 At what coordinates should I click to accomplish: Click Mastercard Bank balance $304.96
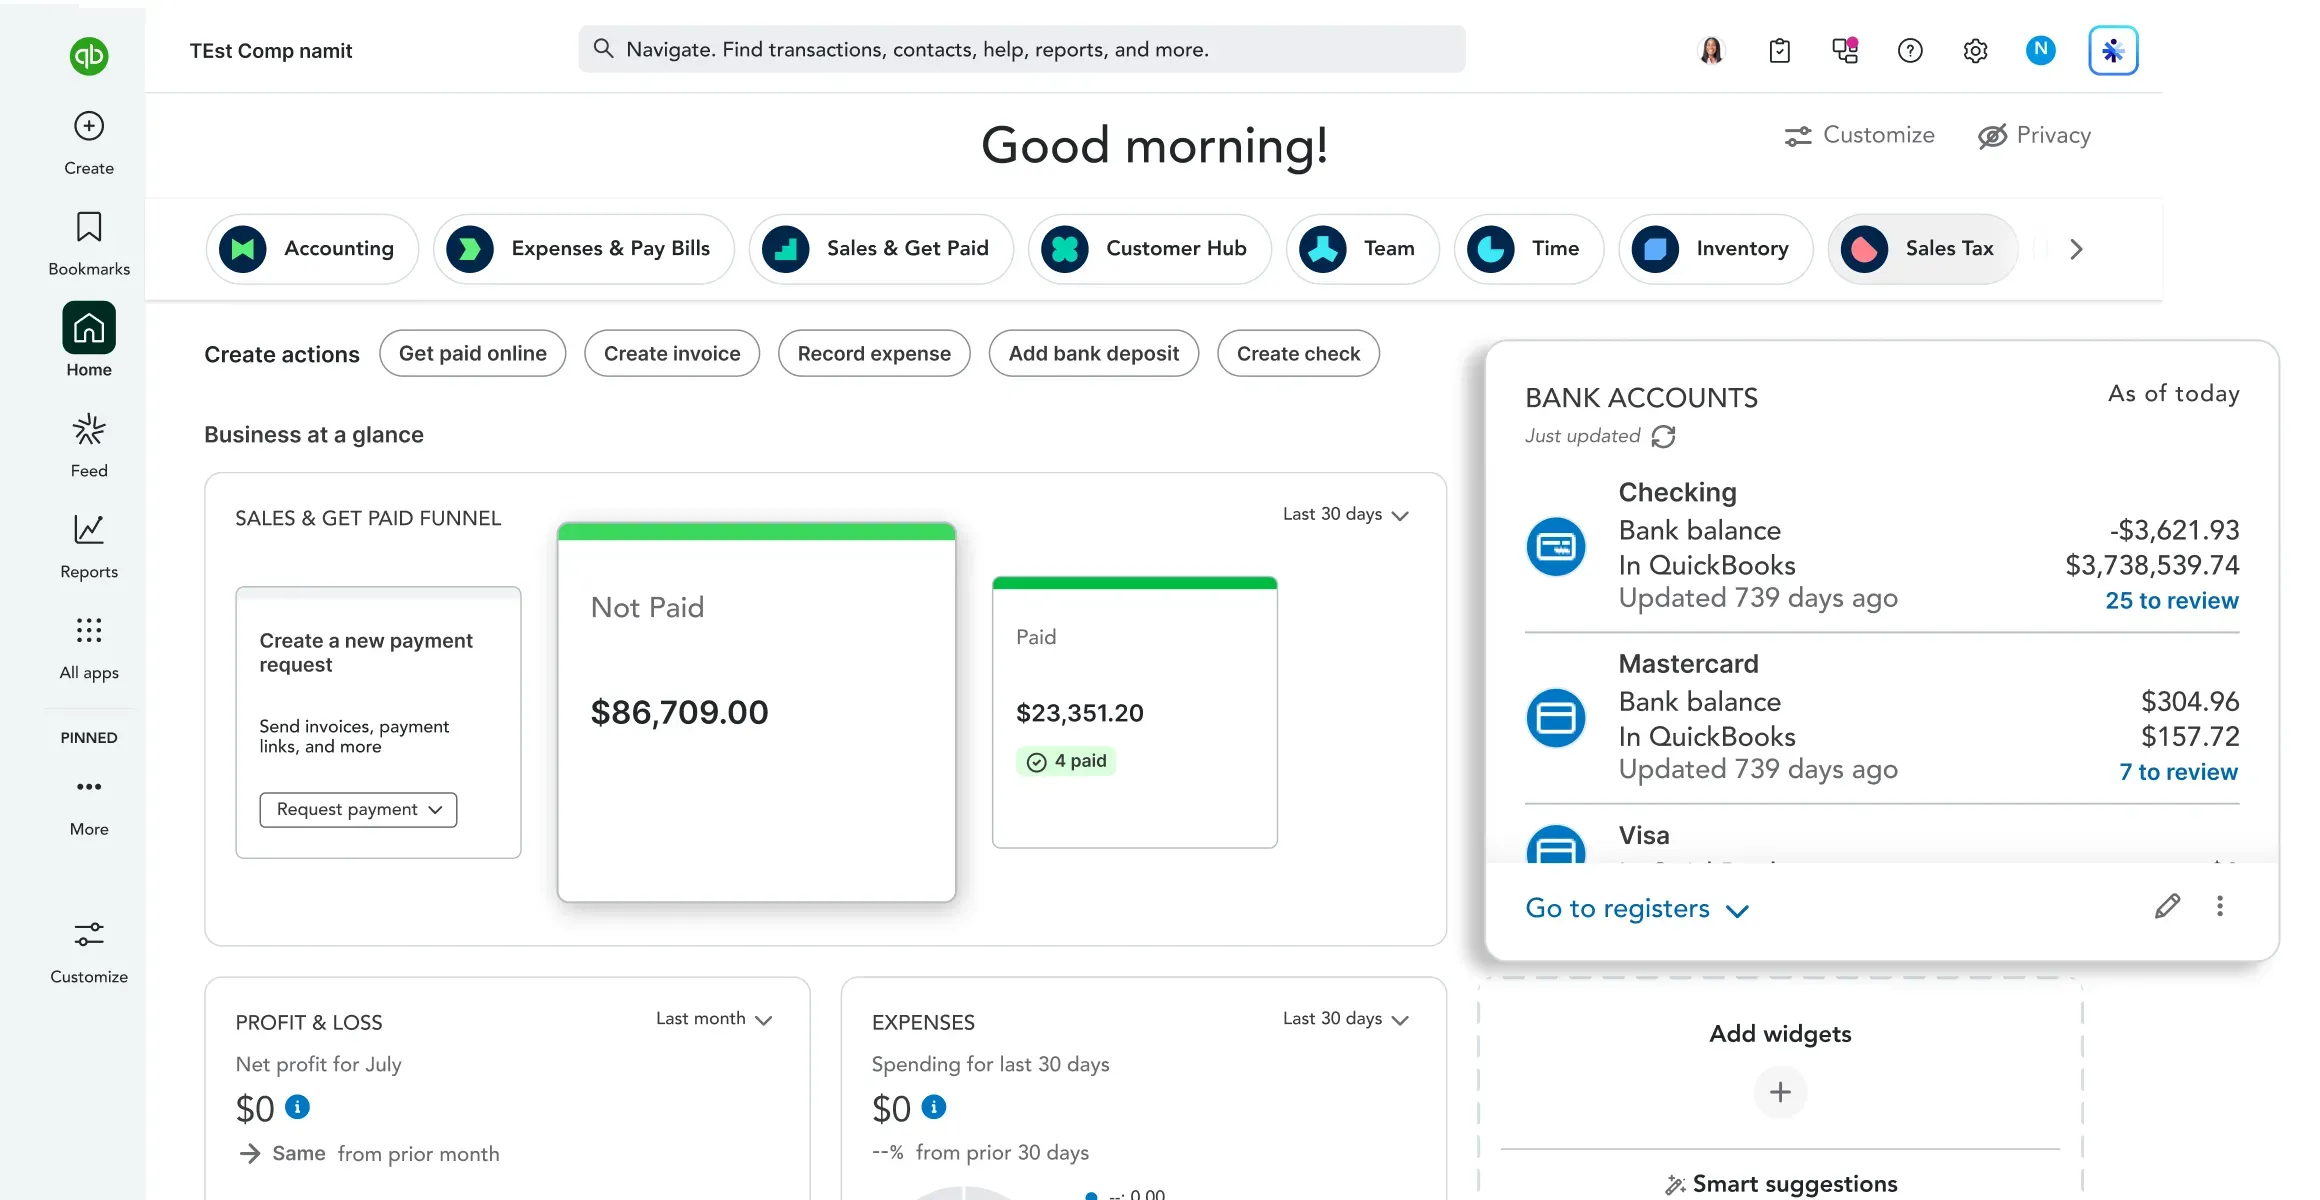[2190, 702]
